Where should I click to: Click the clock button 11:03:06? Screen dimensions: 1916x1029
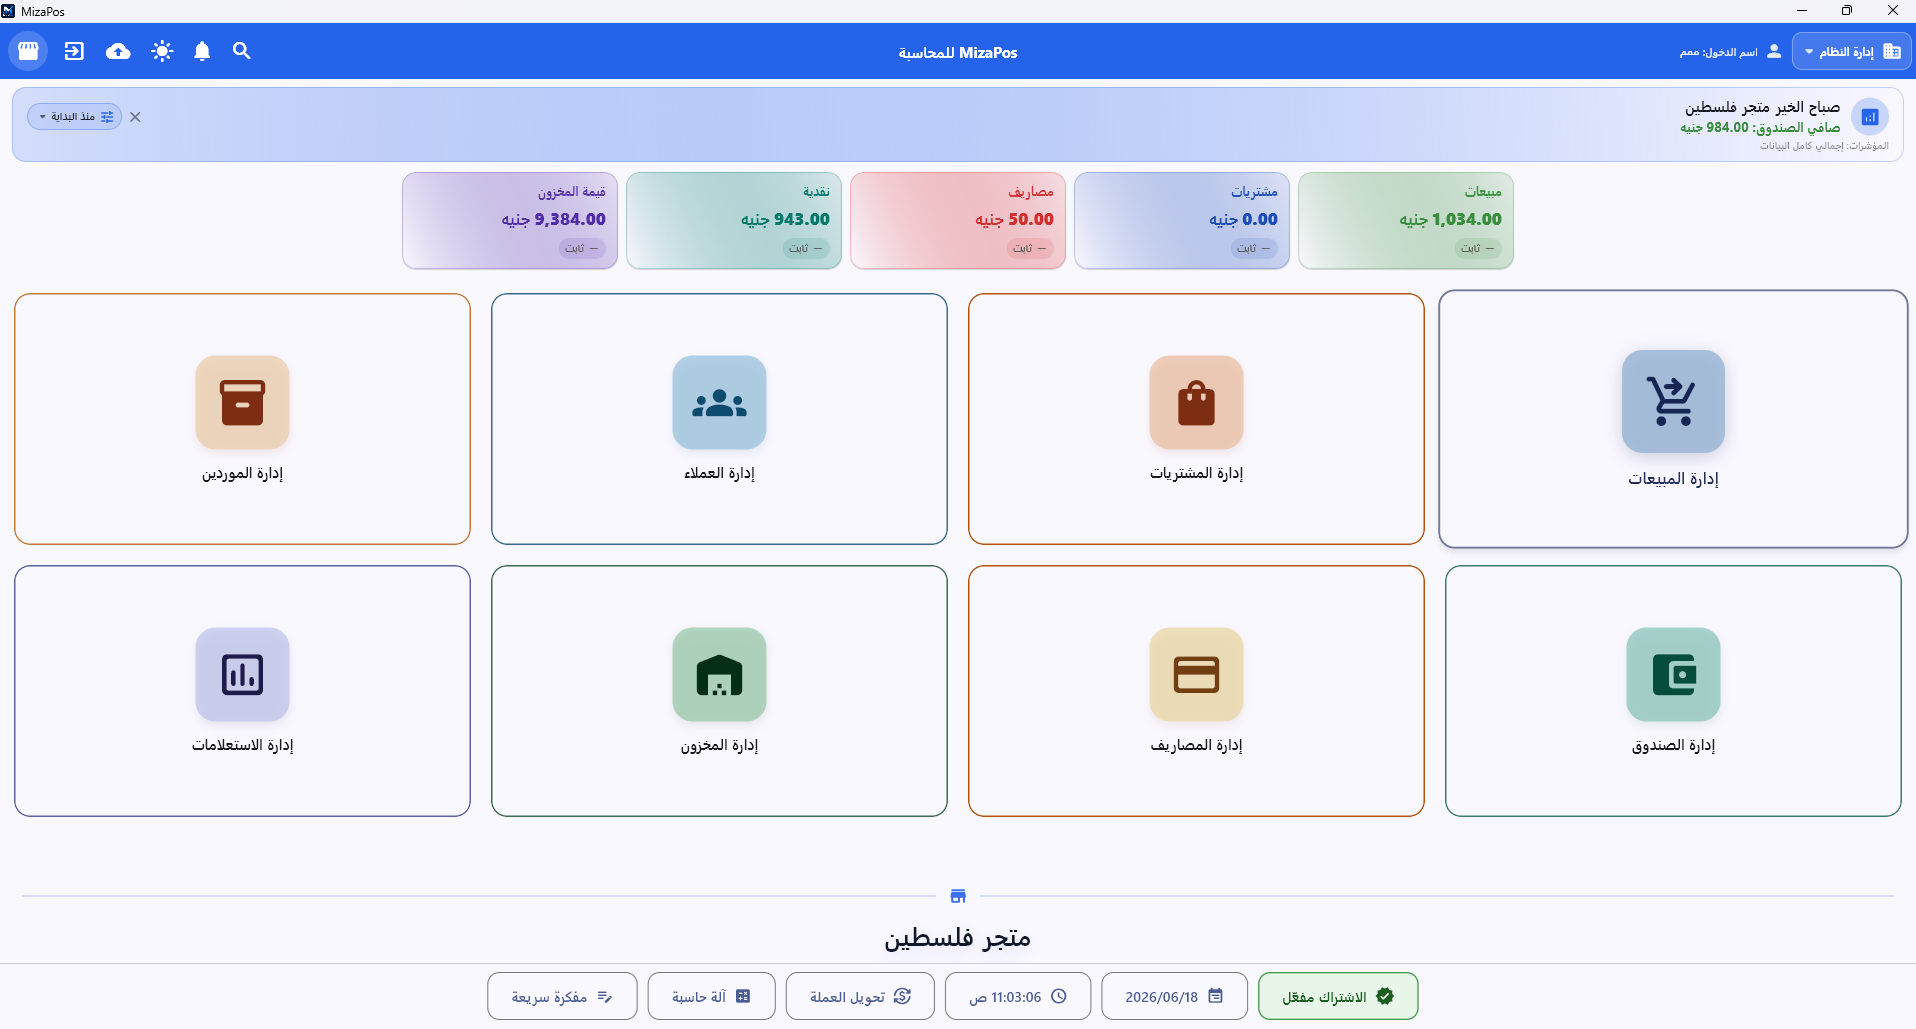[x=1018, y=996]
